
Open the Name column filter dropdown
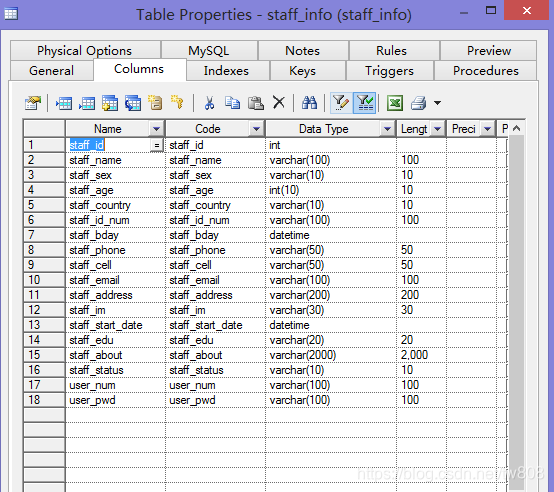[156, 129]
